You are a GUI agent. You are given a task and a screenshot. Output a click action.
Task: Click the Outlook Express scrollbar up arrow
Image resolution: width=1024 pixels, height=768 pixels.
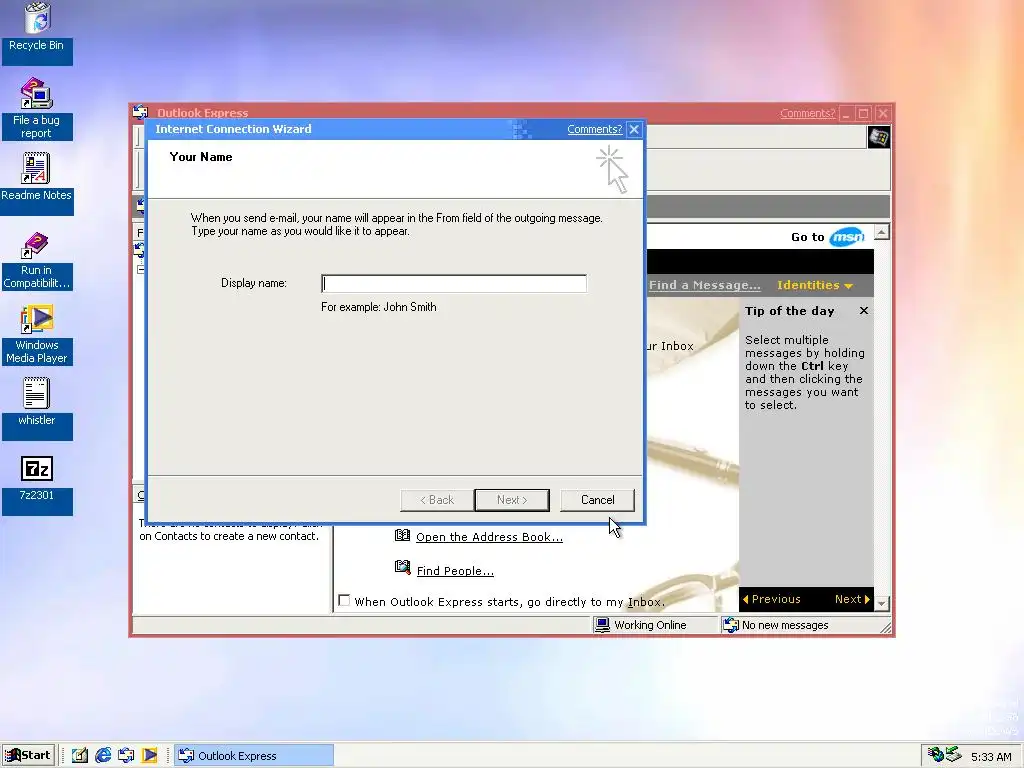click(882, 232)
